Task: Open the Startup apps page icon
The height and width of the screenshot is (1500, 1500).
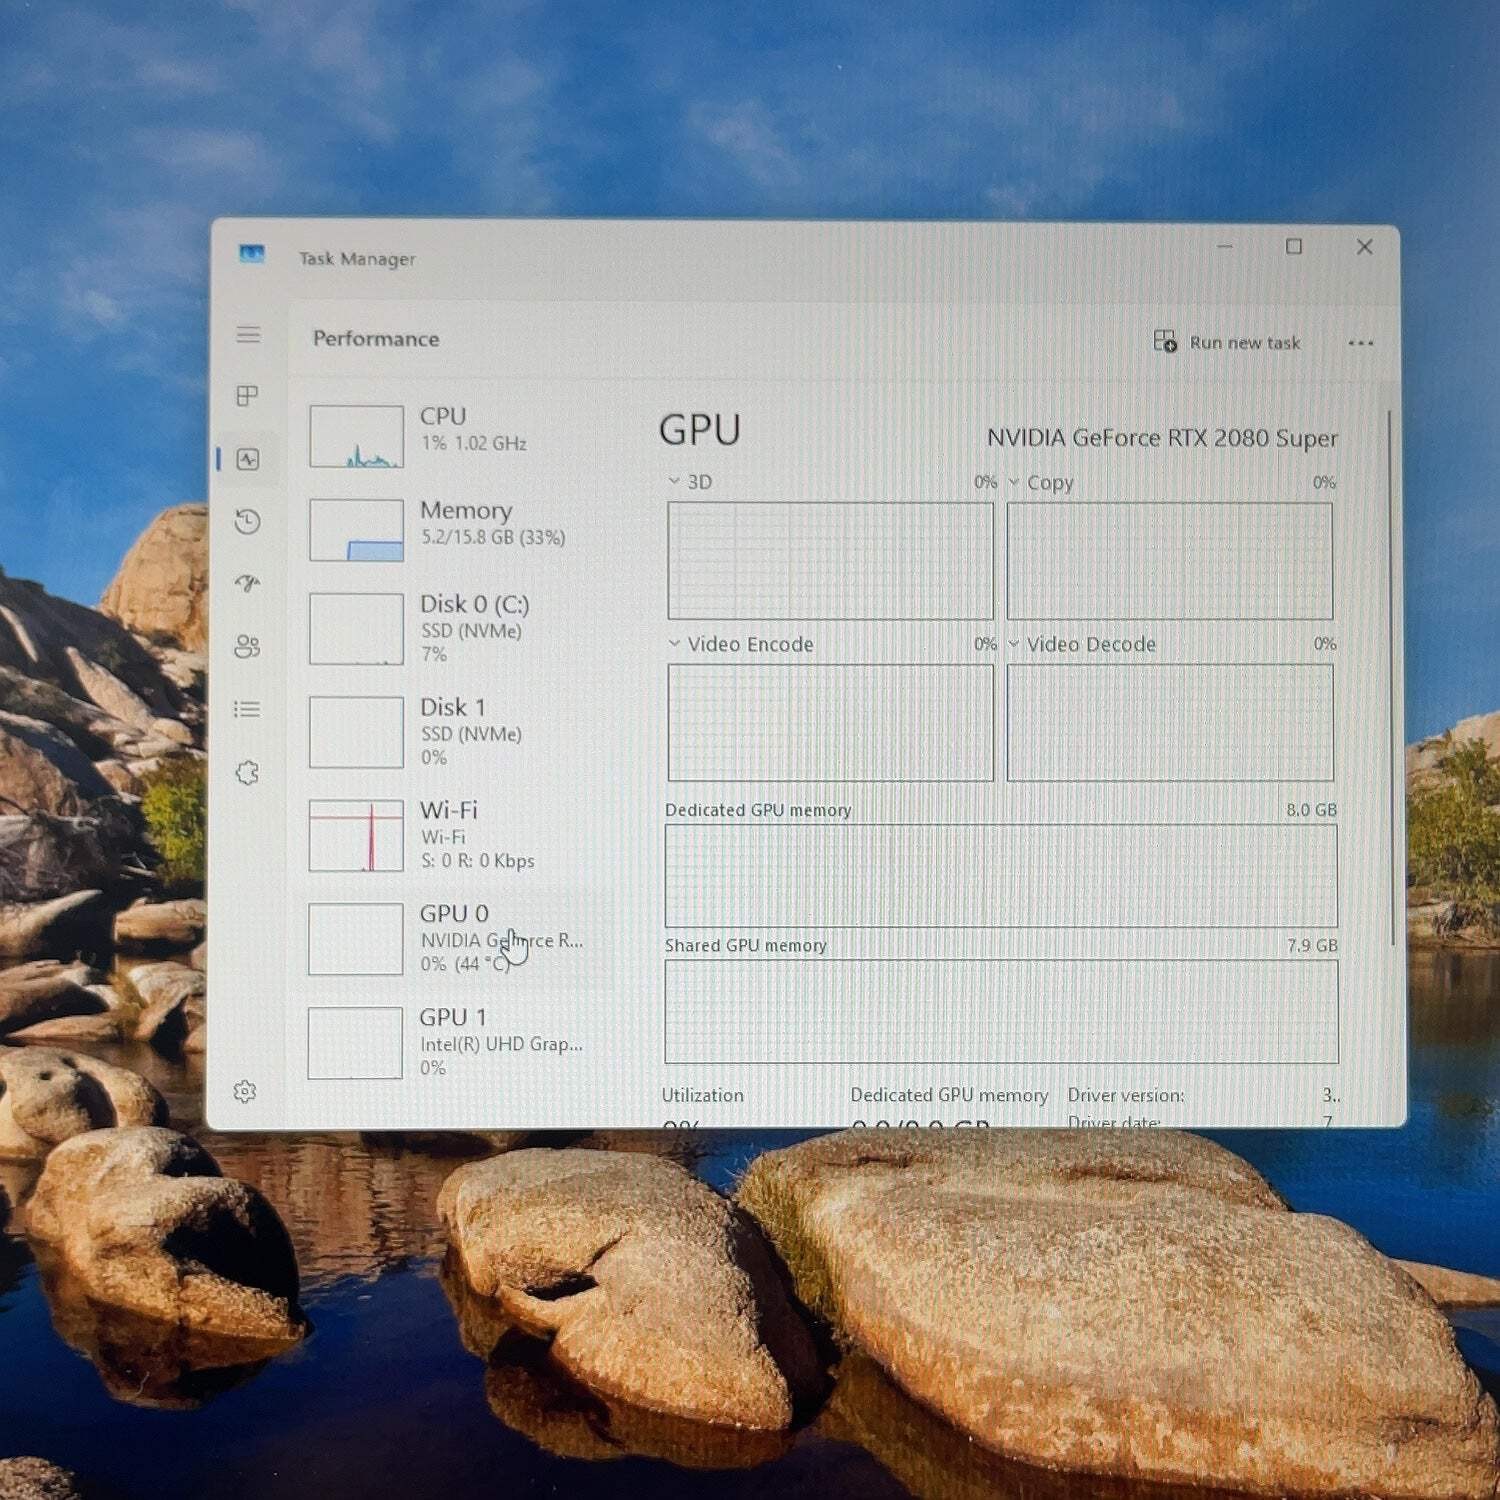Action: coord(248,583)
